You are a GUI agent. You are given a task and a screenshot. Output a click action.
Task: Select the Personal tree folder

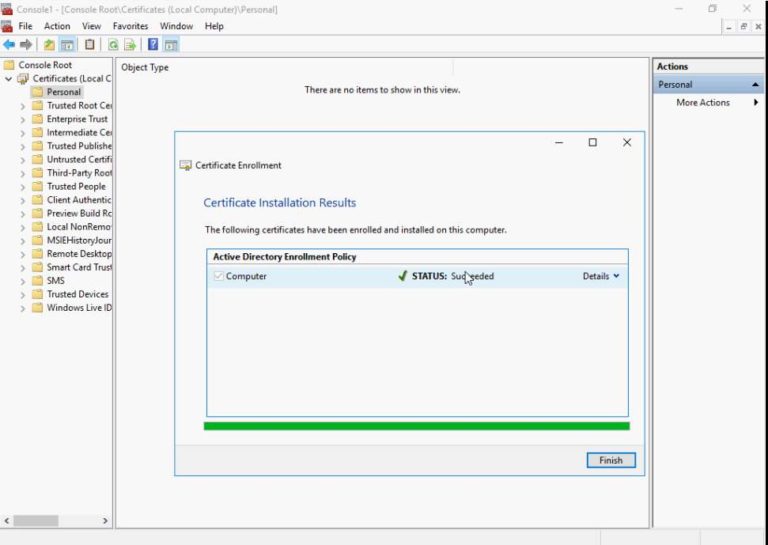click(64, 92)
